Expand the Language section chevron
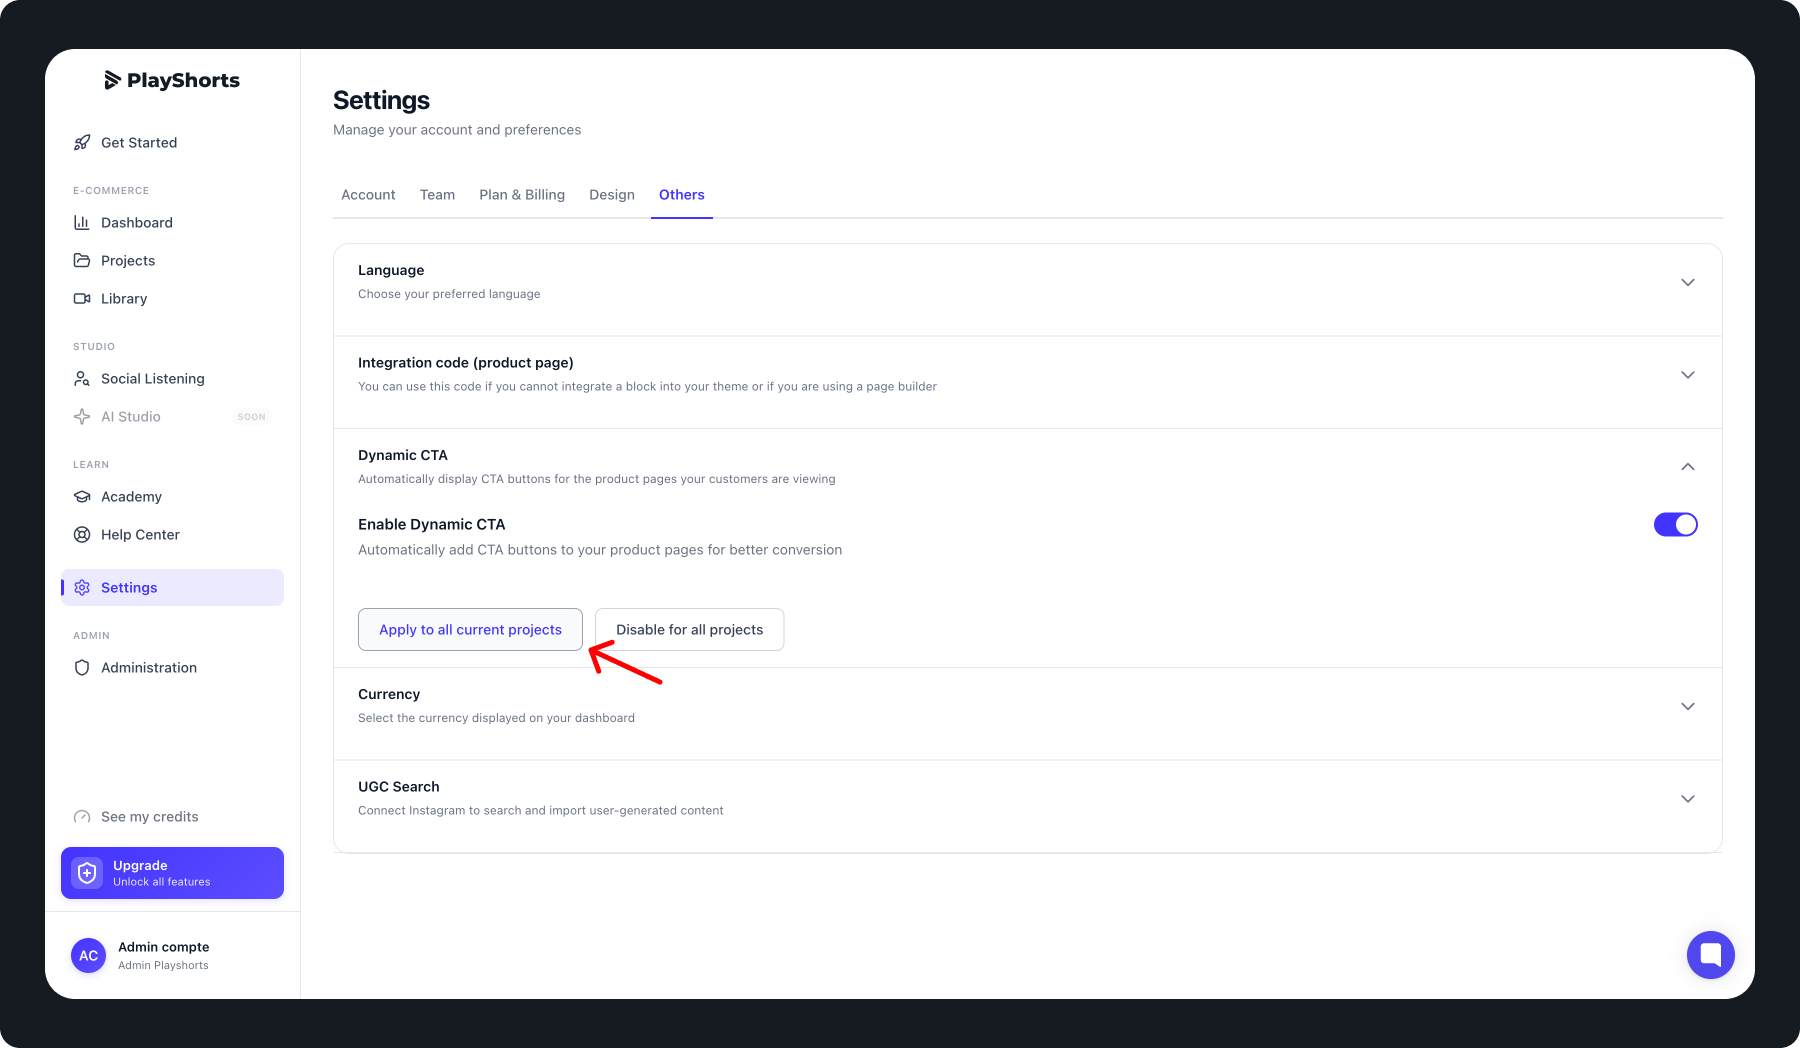Viewport: 1800px width, 1048px height. click(1687, 283)
